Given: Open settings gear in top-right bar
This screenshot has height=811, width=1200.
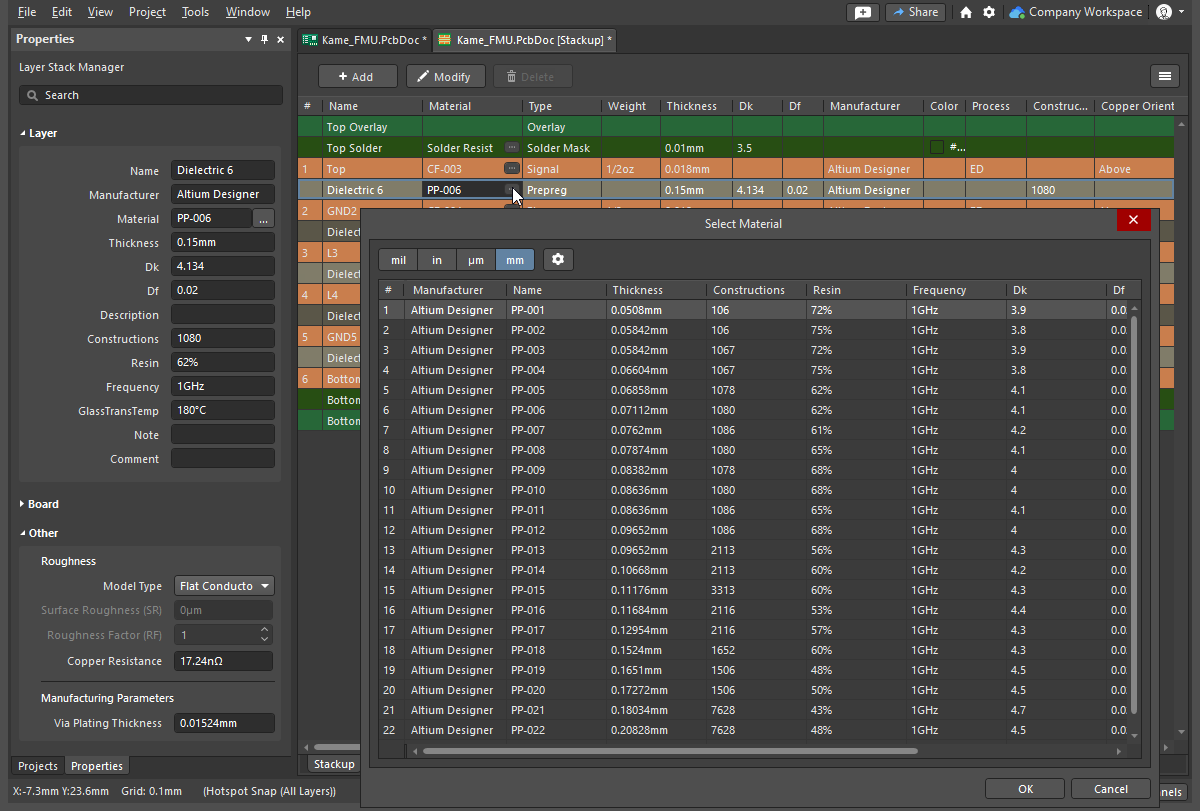Looking at the screenshot, I should pos(989,12).
